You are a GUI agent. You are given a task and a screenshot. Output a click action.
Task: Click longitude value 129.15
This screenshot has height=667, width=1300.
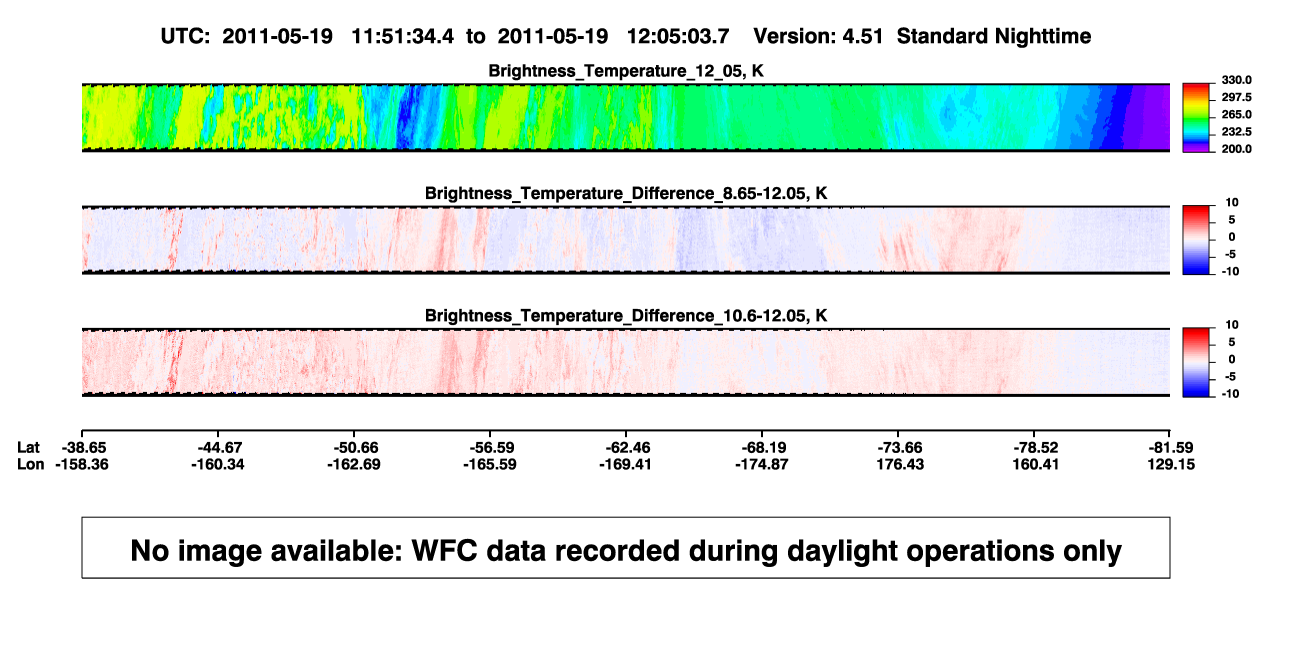[1170, 464]
